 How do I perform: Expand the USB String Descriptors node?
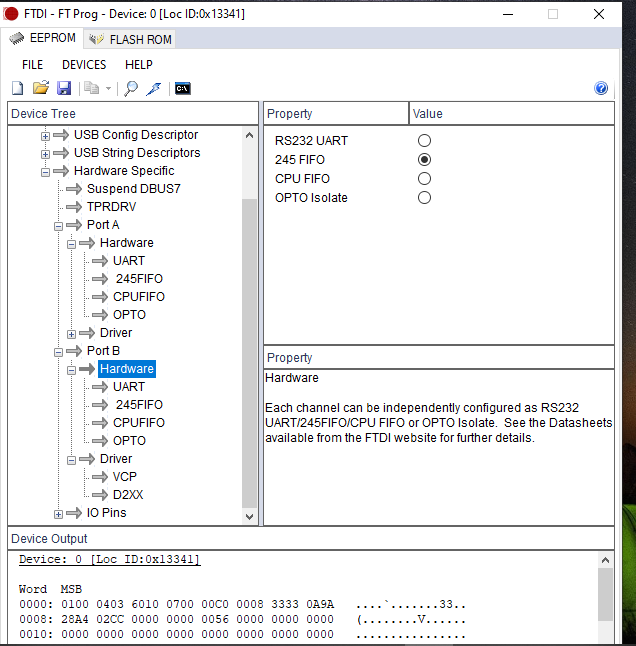(45, 154)
